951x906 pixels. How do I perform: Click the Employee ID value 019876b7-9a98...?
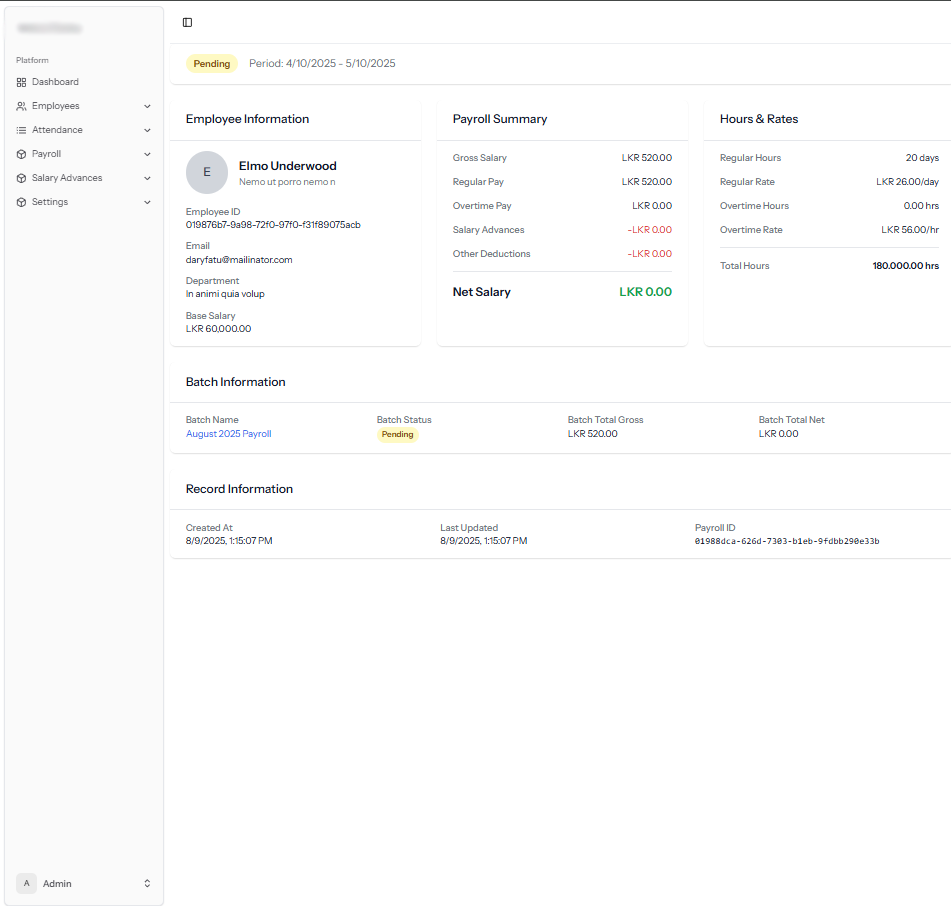pos(273,224)
